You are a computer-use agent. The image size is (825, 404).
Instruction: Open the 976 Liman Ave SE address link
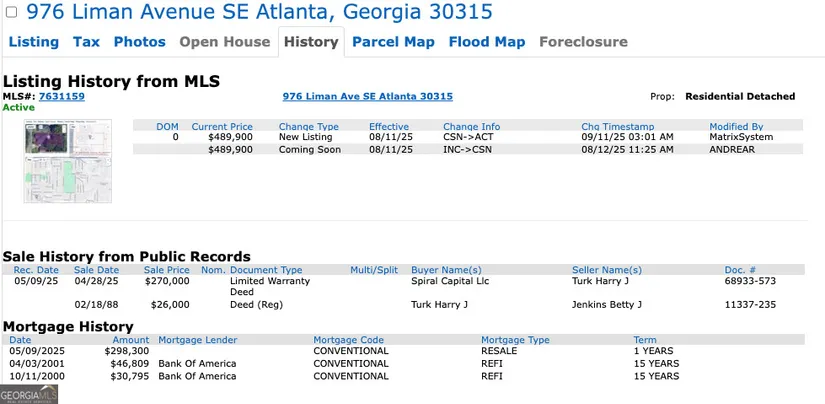click(x=368, y=97)
